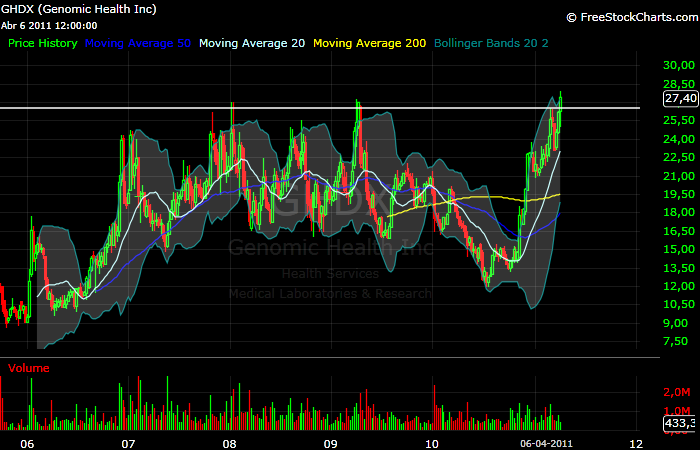The width and height of the screenshot is (700, 450).
Task: Click the 19,50 price axis label
Action: tap(679, 194)
